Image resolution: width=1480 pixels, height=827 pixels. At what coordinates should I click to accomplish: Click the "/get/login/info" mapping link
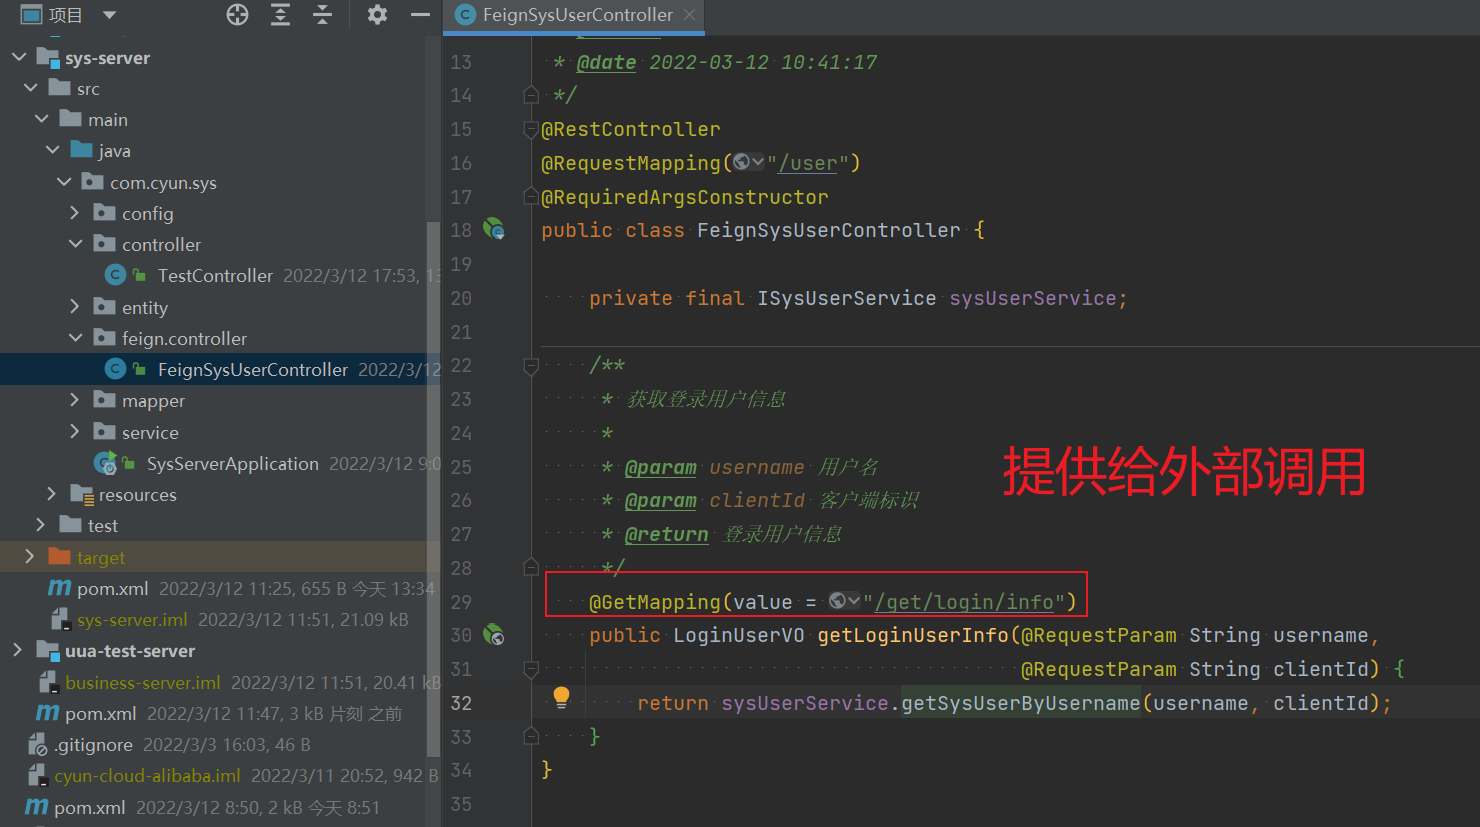coord(964,602)
